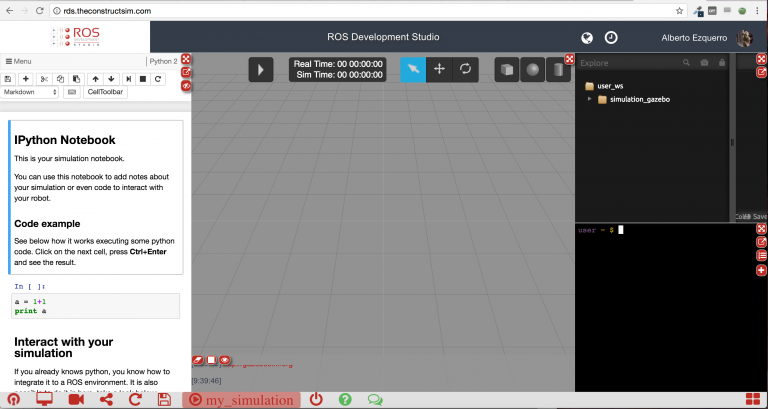The width and height of the screenshot is (768, 409).
Task: Expand the simulation_gazebo folder arrow
Action: click(590, 99)
